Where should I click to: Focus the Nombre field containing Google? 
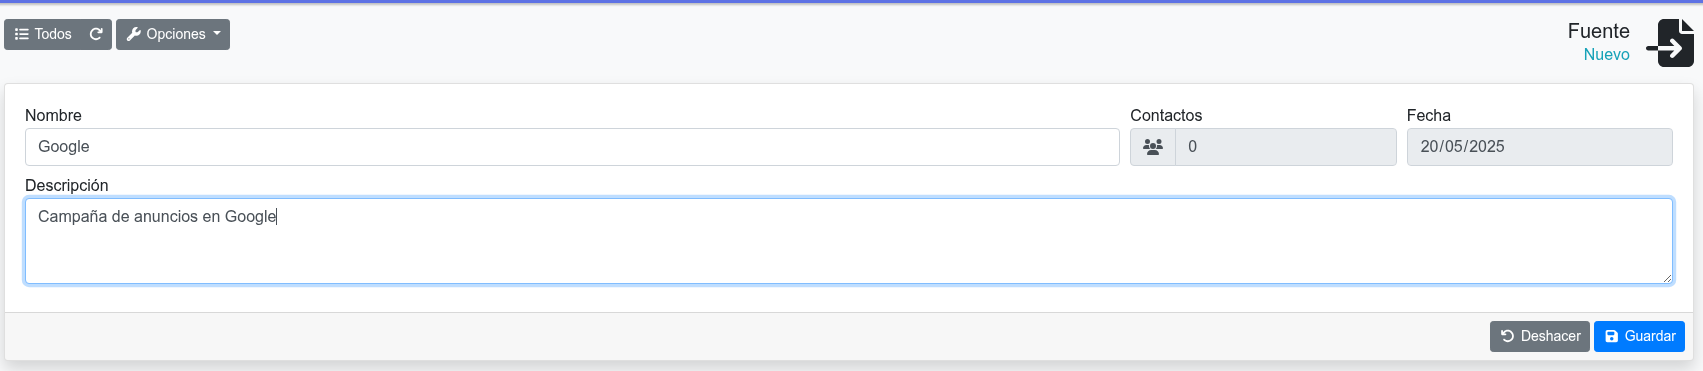572,147
